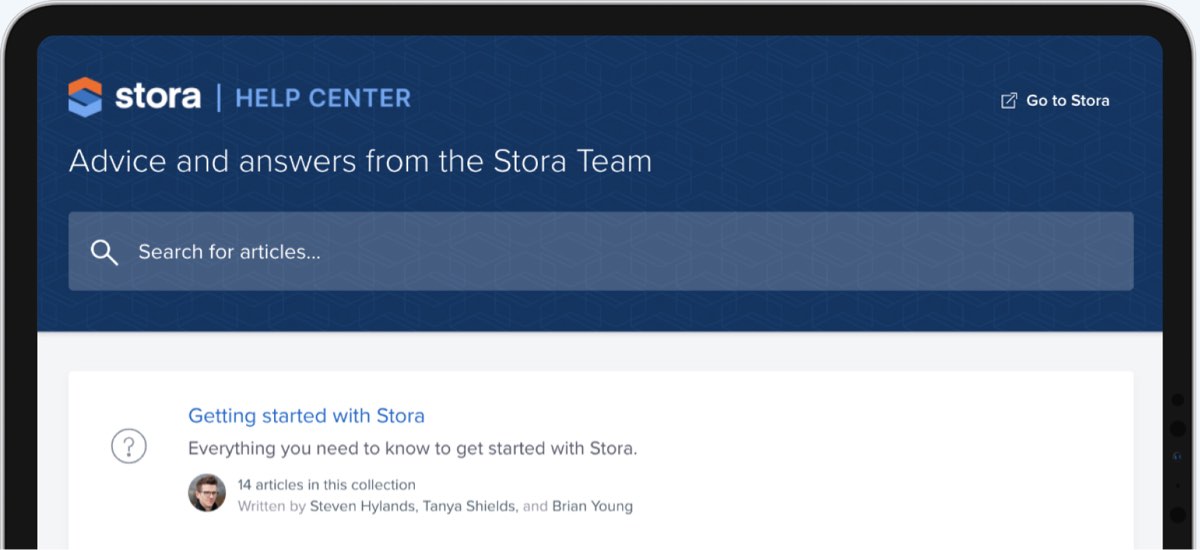This screenshot has width=1200, height=550.
Task: Open the Go to Stora link
Action: 1067,100
